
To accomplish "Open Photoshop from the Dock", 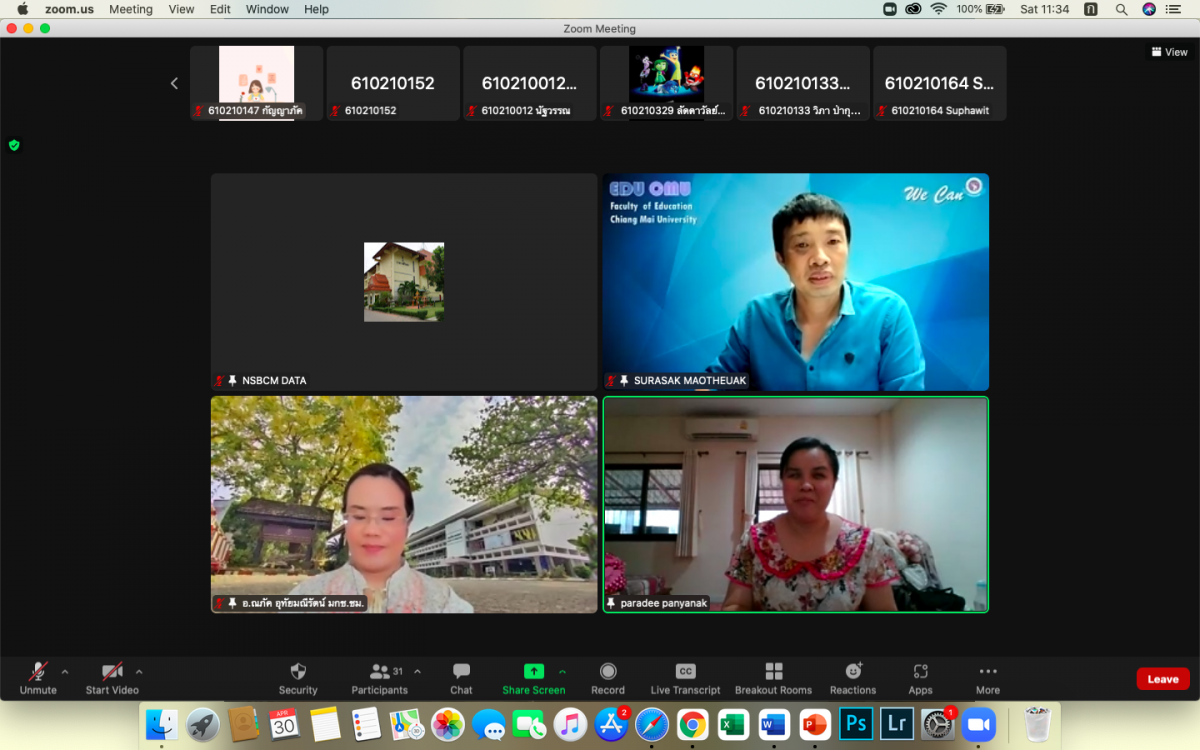I will click(x=855, y=724).
